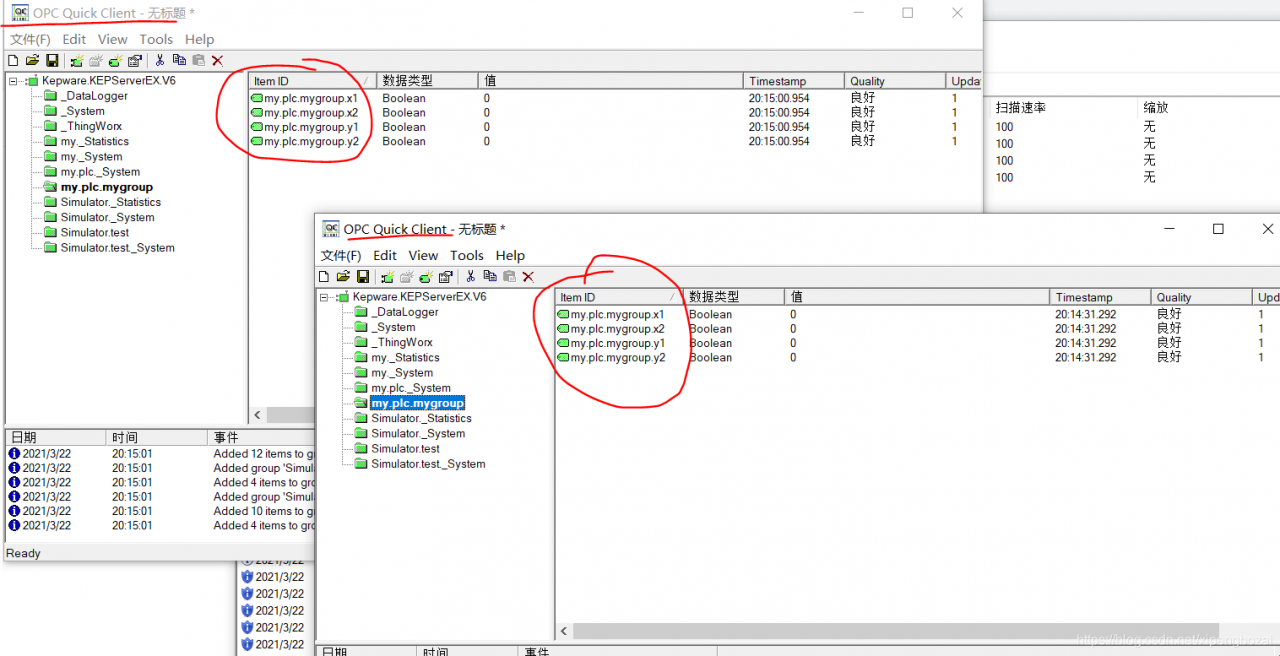Select Simulator.test_System in front window tree
1280x656 pixels.
pyautogui.click(x=428, y=464)
